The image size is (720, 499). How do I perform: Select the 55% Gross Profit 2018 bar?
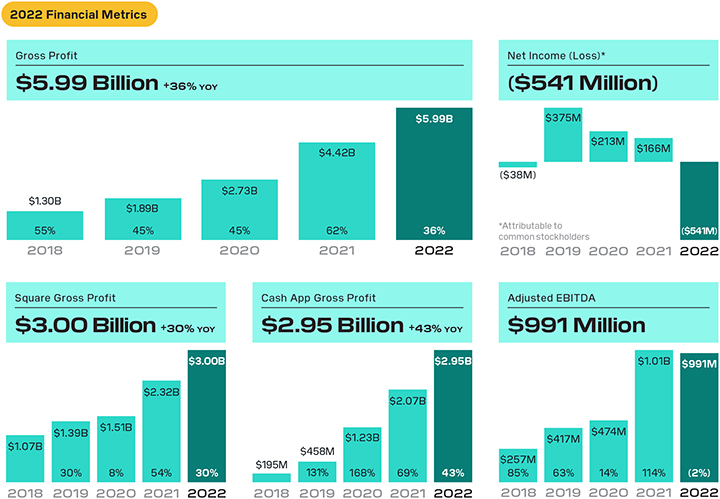tap(45, 225)
